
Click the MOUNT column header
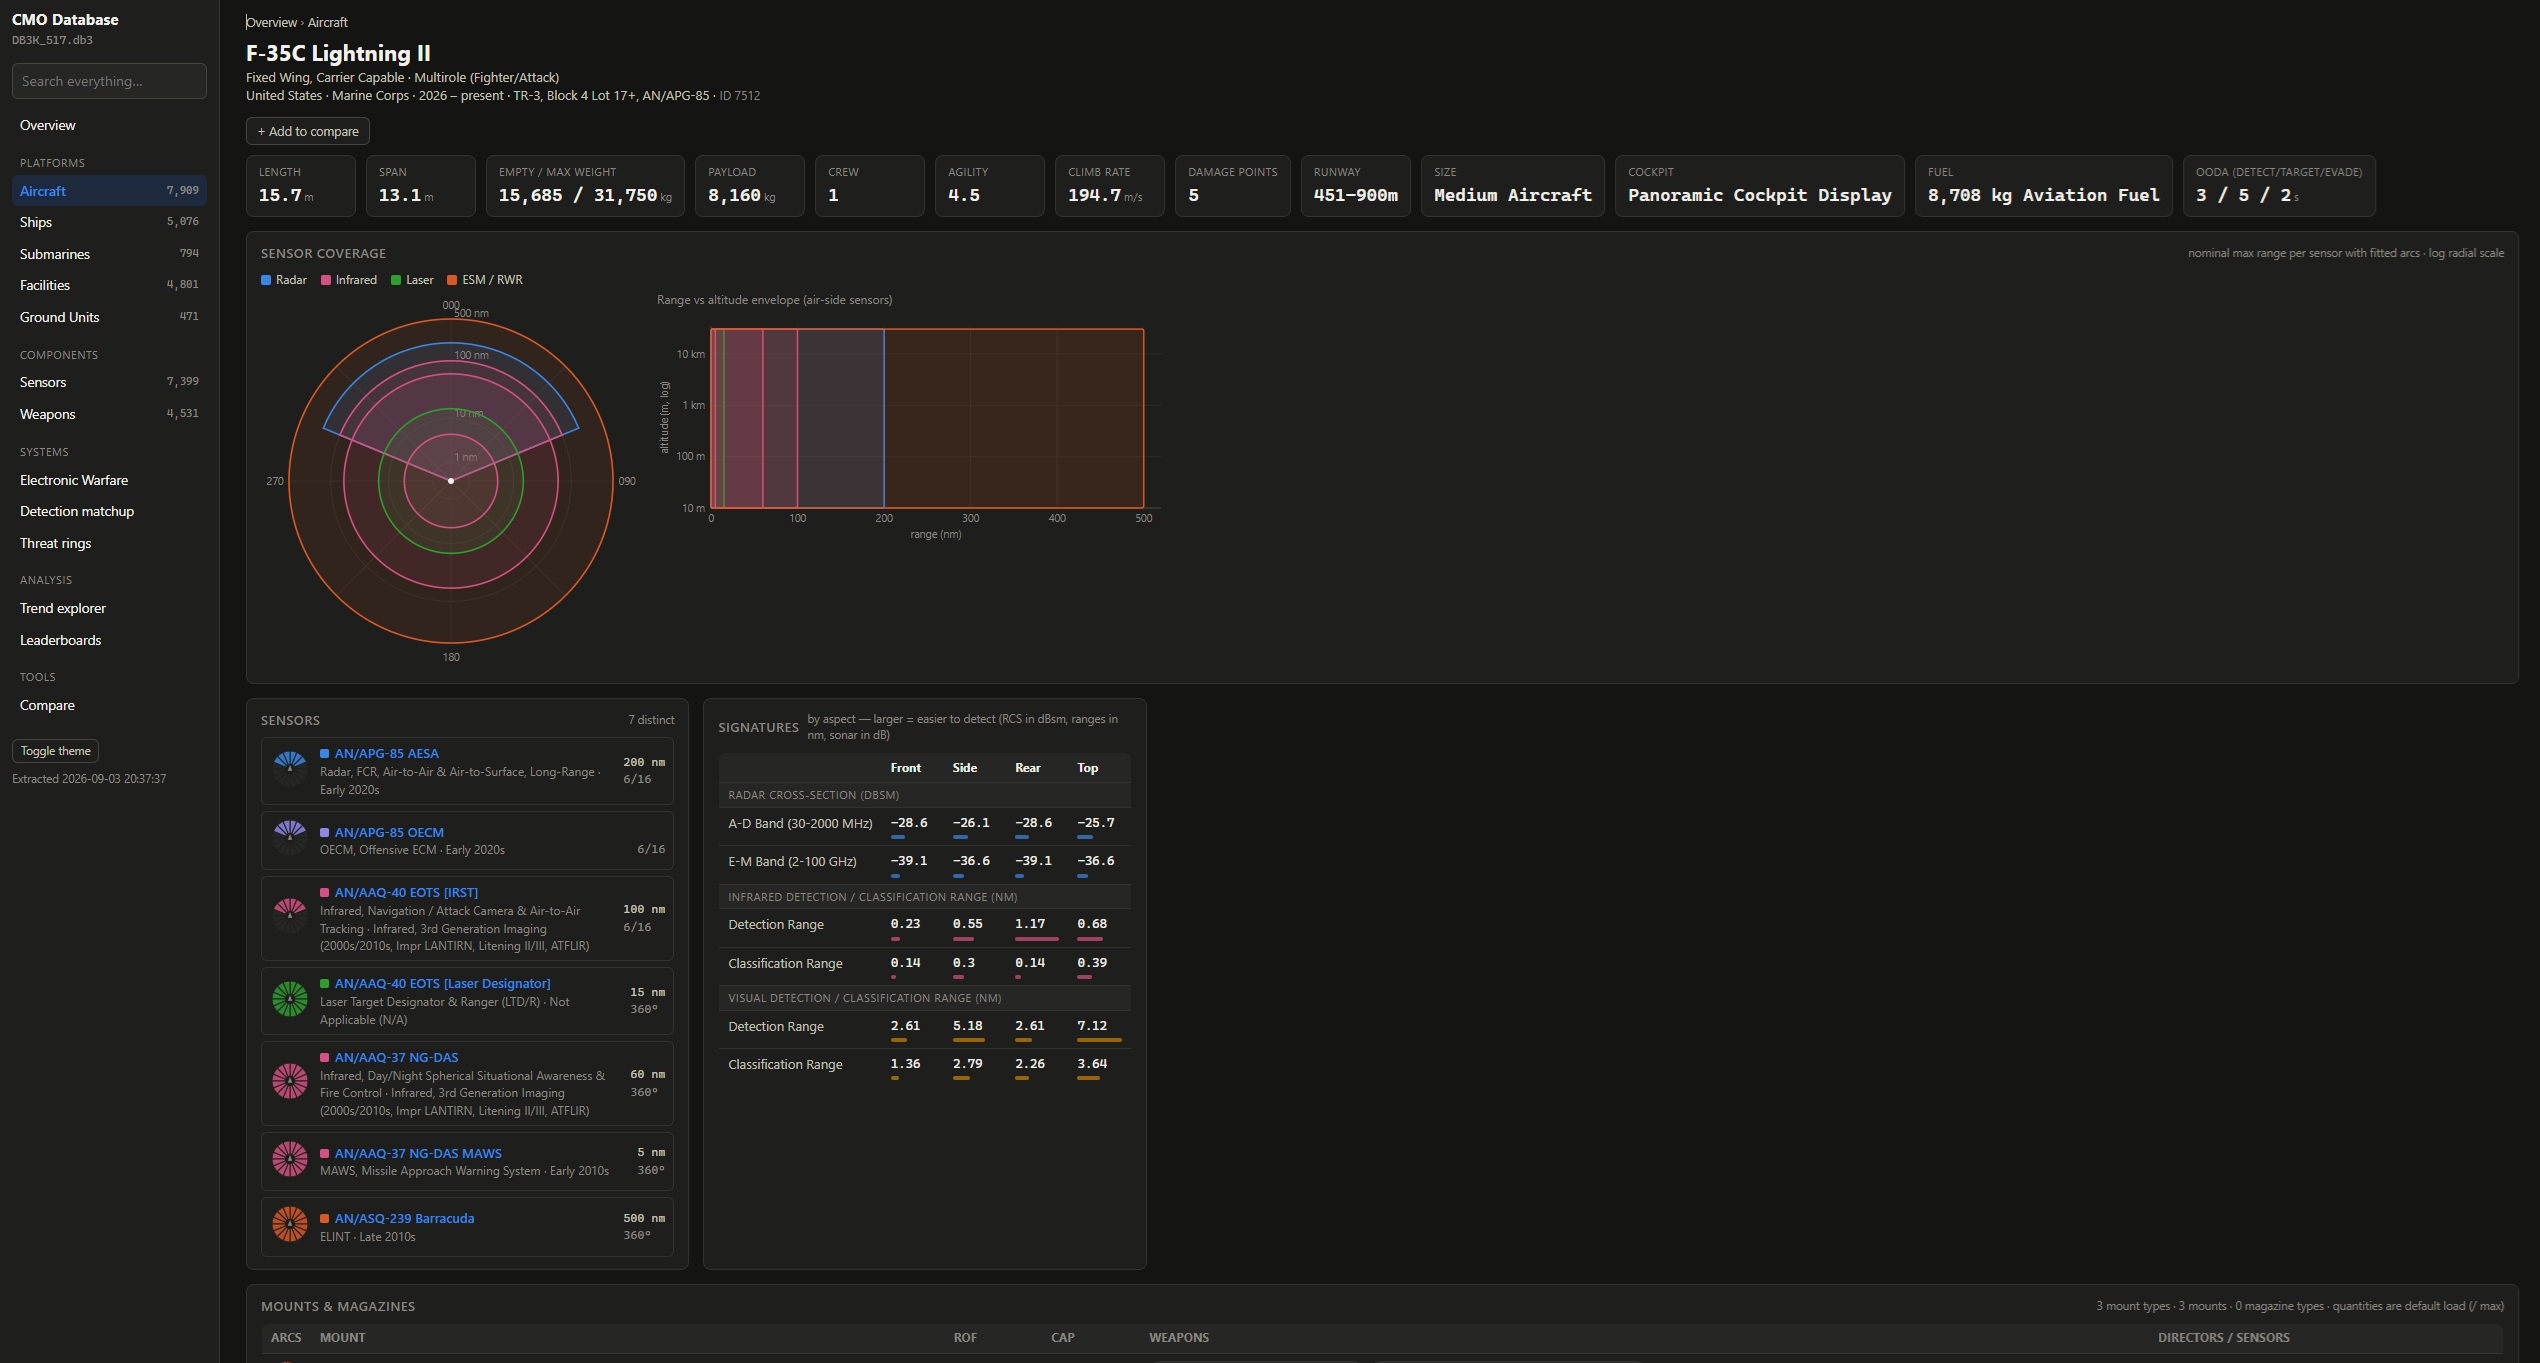342,1338
